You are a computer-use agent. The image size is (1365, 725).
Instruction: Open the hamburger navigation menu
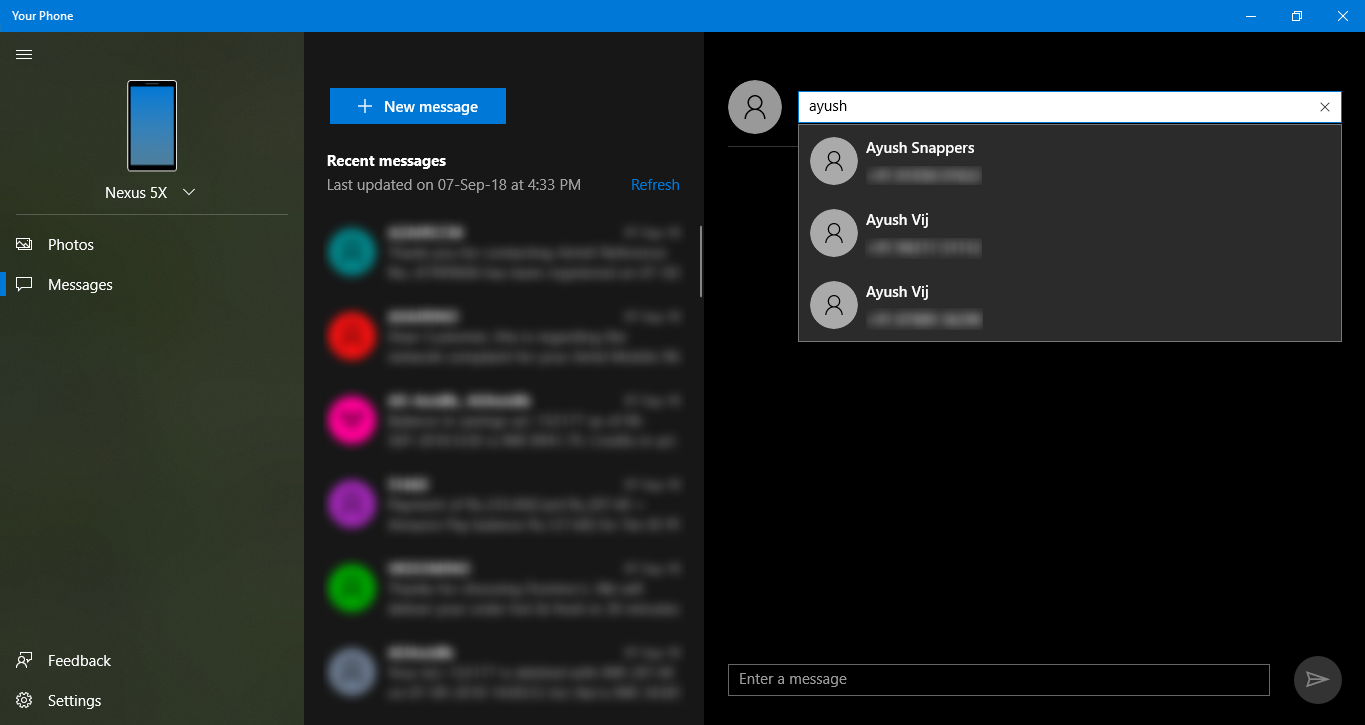pyautogui.click(x=24, y=54)
